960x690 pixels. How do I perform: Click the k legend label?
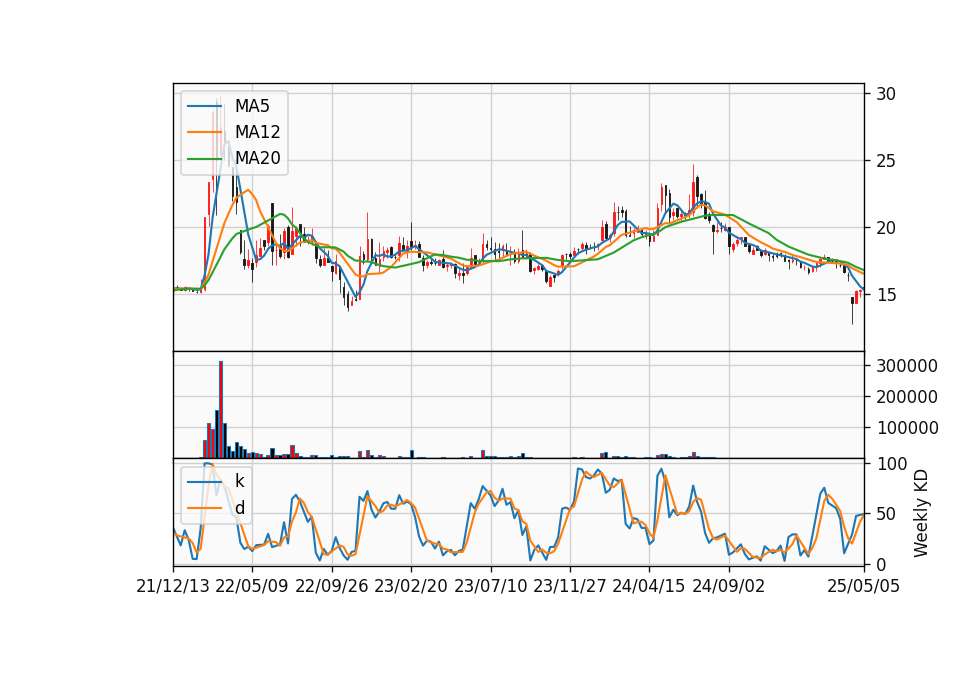[239, 481]
